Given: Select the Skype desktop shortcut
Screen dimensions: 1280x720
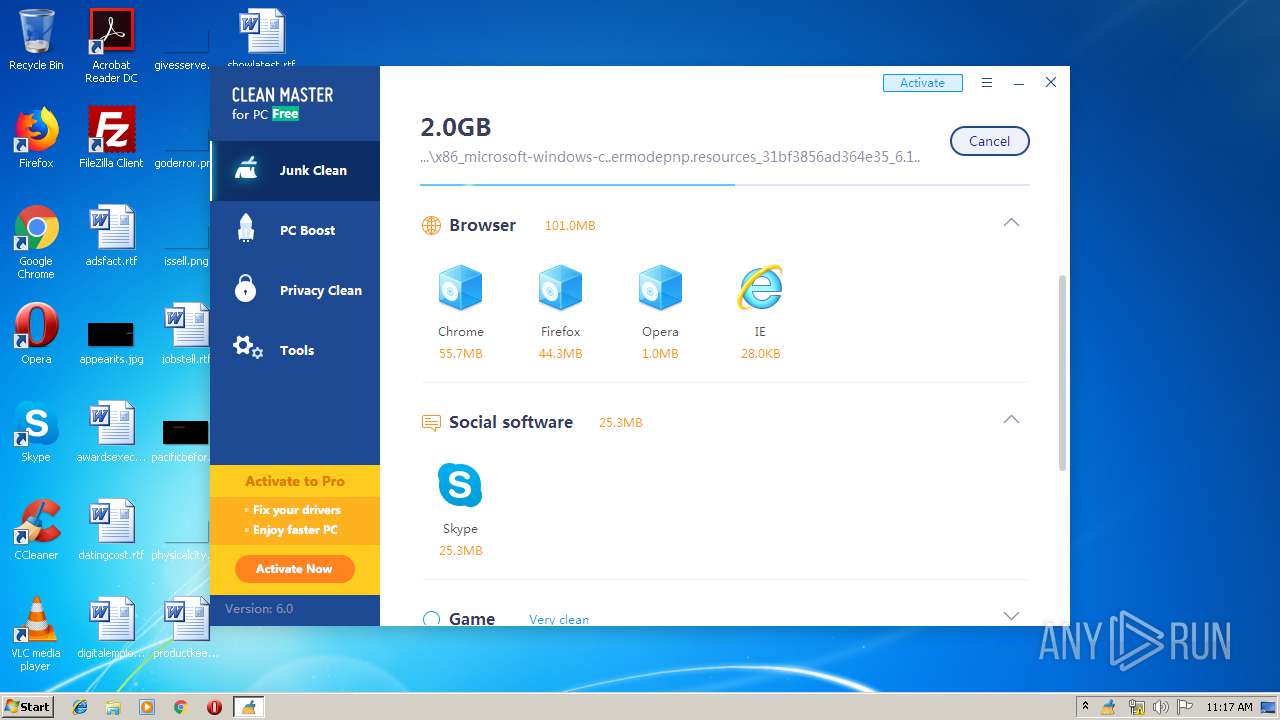Looking at the screenshot, I should (x=36, y=432).
